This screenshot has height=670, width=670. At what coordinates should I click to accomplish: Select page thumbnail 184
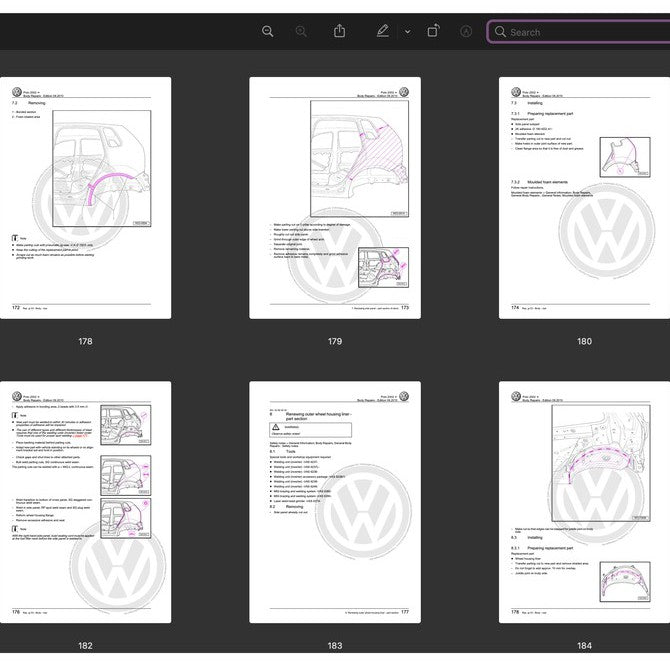tap(584, 502)
